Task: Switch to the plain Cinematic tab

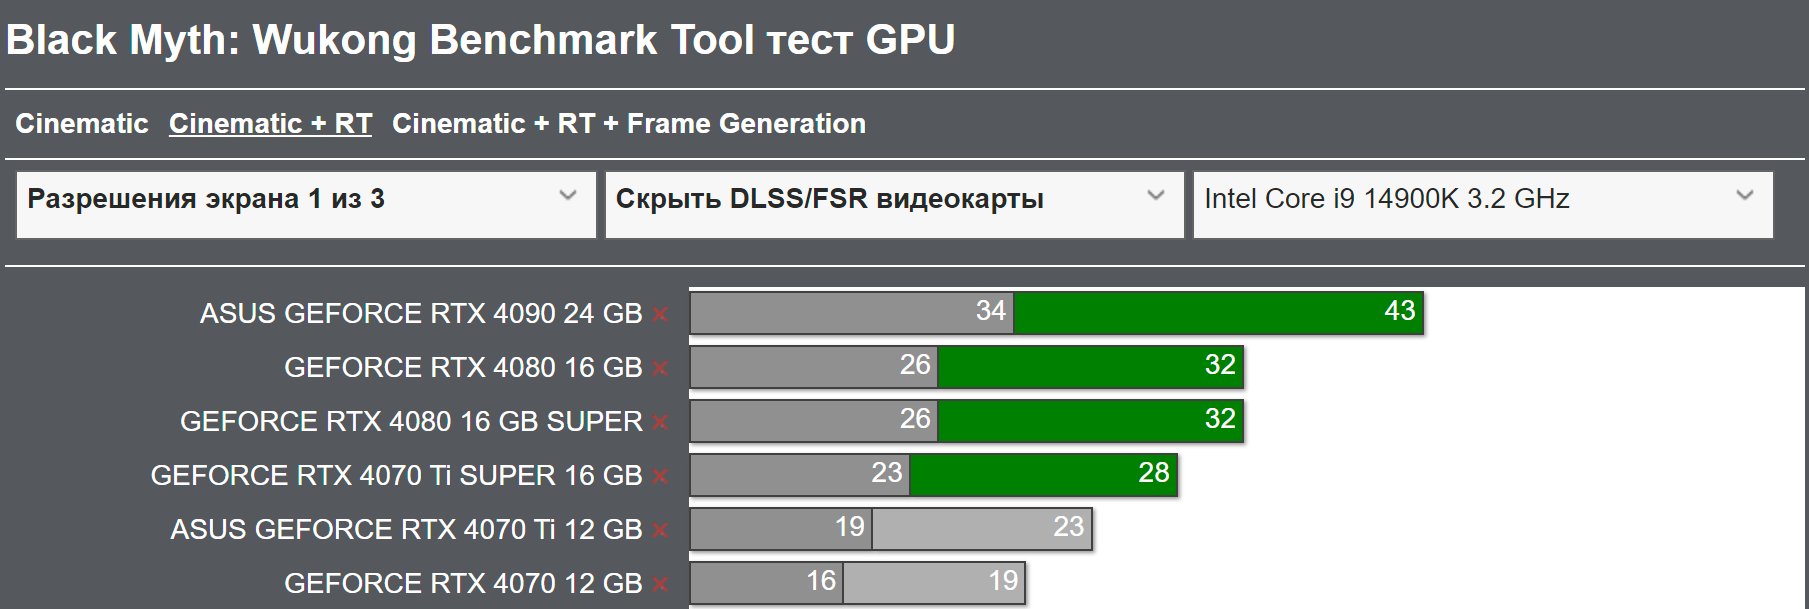Action: point(82,124)
